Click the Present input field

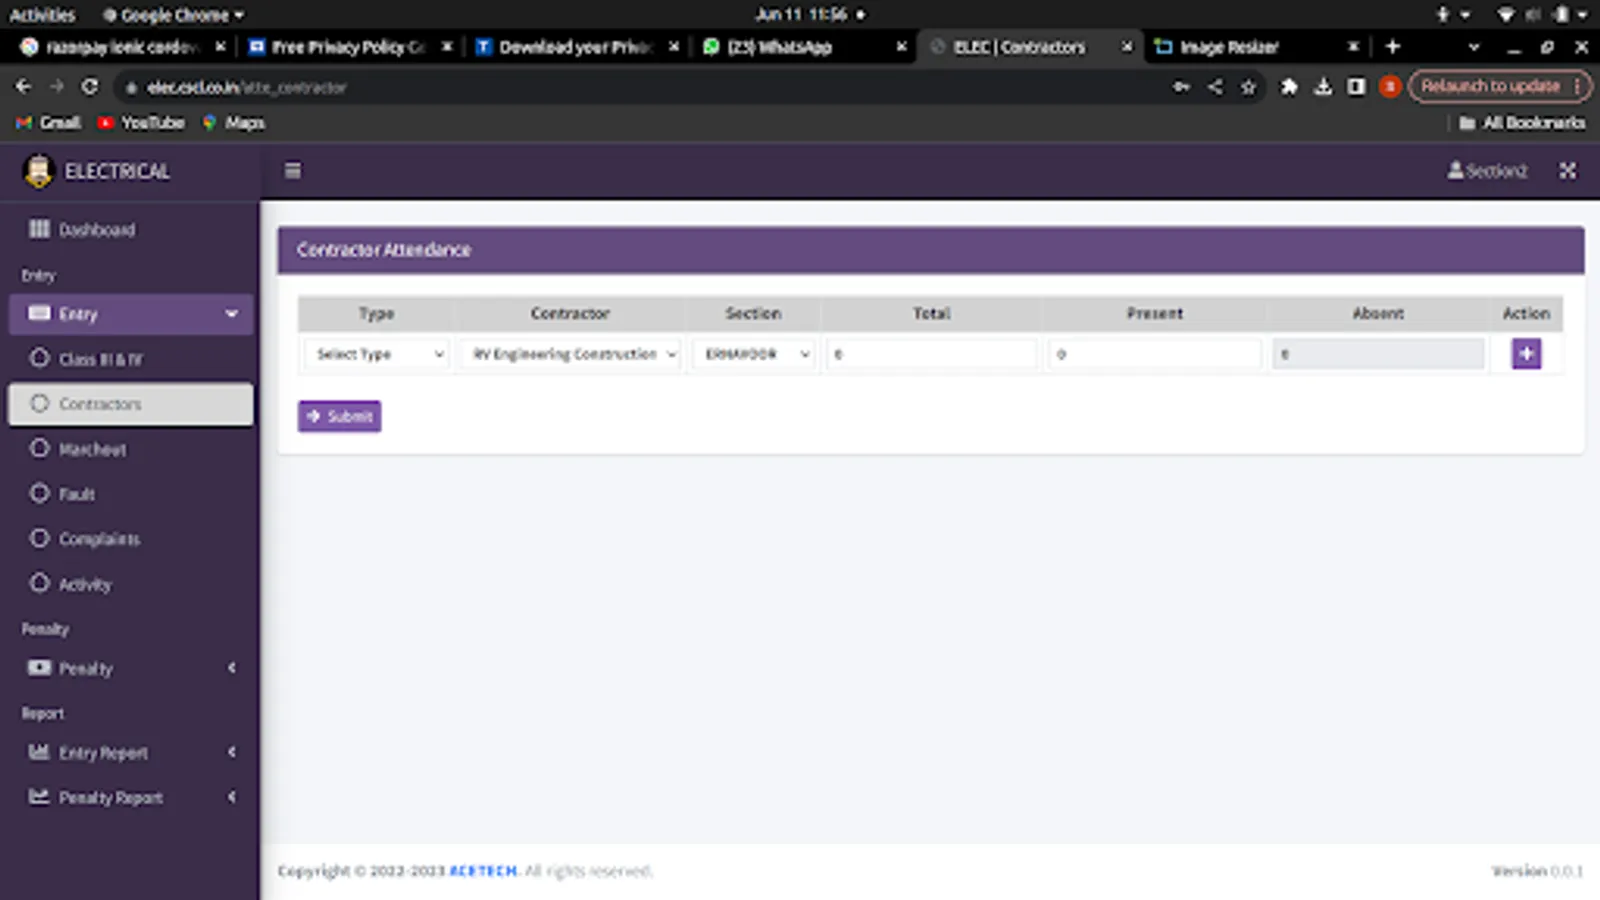pyautogui.click(x=1155, y=354)
